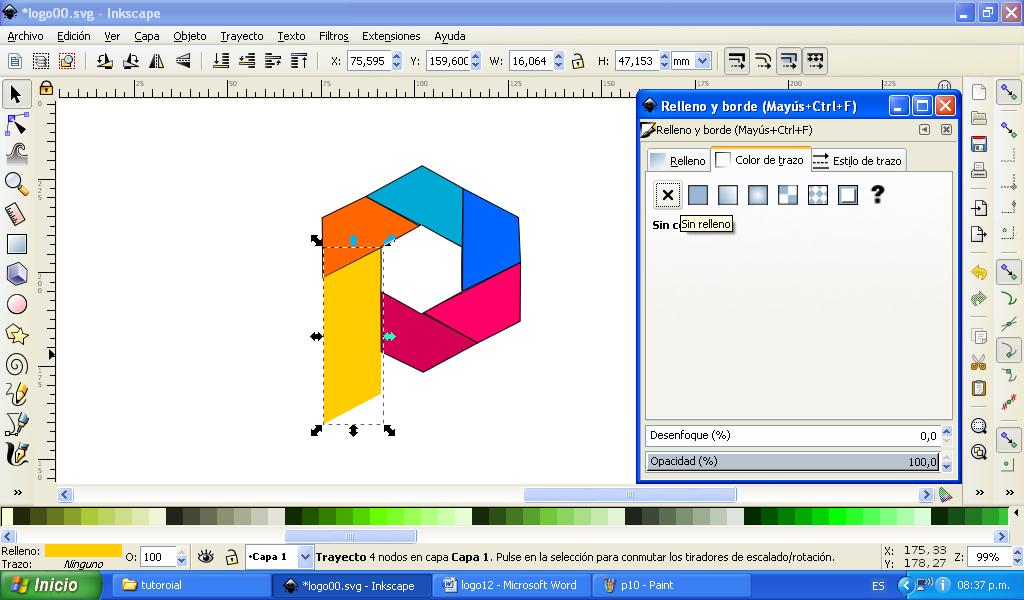1024x600 pixels.
Task: Toggle the width/height lock ratio padlock
Action: [x=577, y=61]
